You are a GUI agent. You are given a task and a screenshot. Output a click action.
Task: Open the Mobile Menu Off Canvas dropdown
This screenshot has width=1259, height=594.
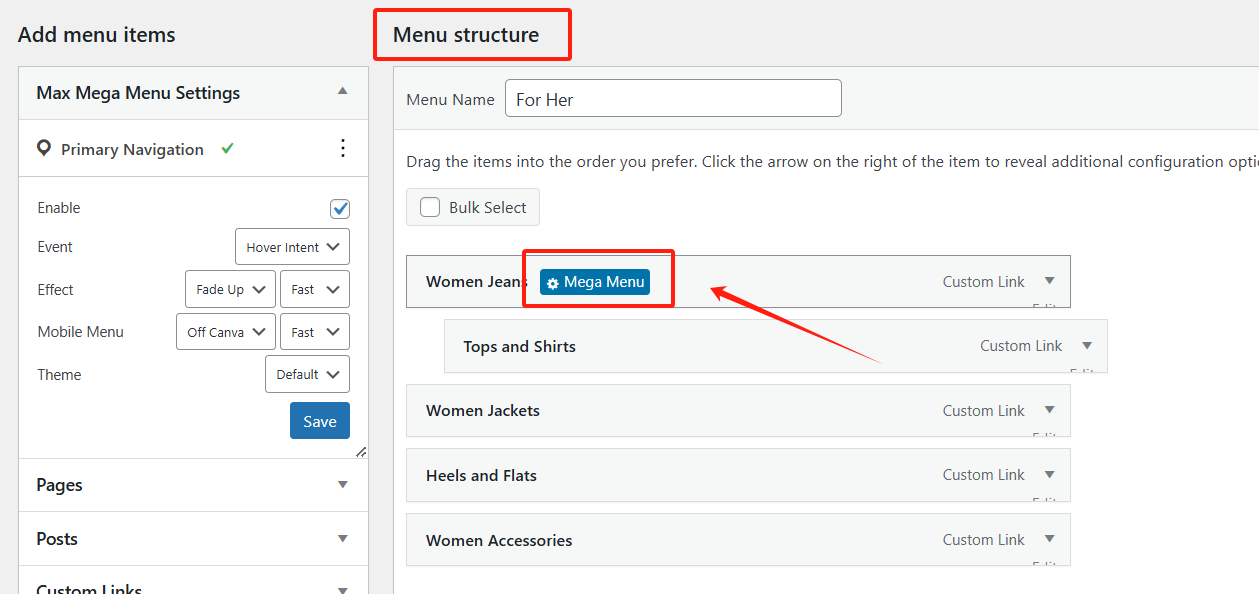(x=225, y=332)
